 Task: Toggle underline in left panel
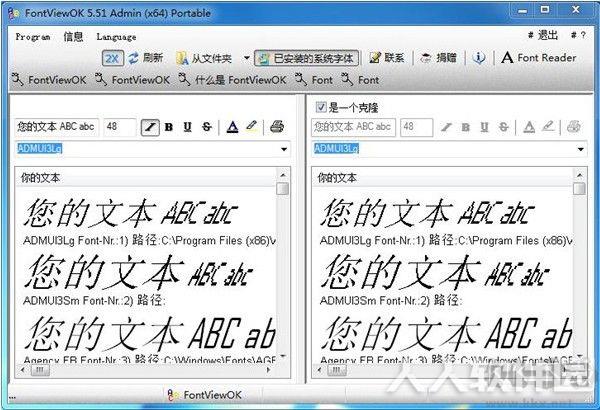[x=188, y=127]
